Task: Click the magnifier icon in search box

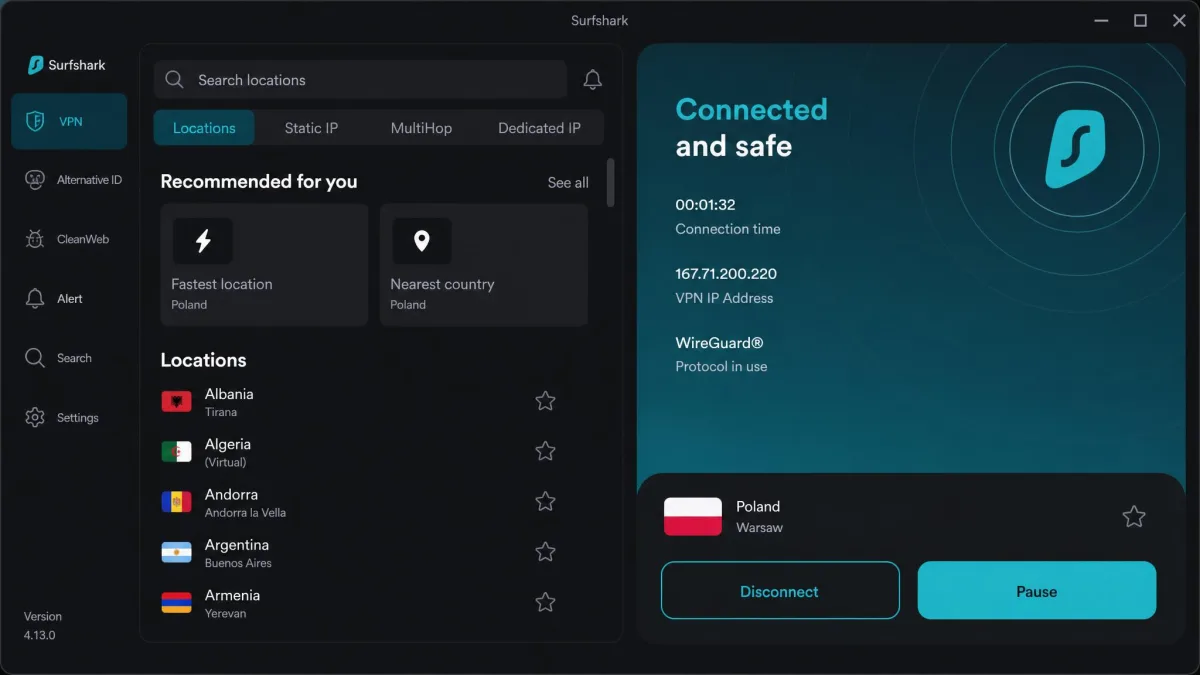Action: coord(174,80)
